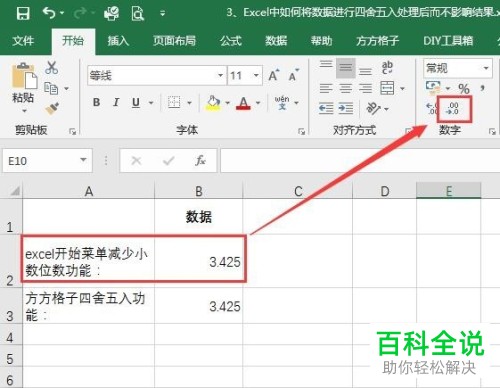Click the Format Painter brush icon

point(52,108)
